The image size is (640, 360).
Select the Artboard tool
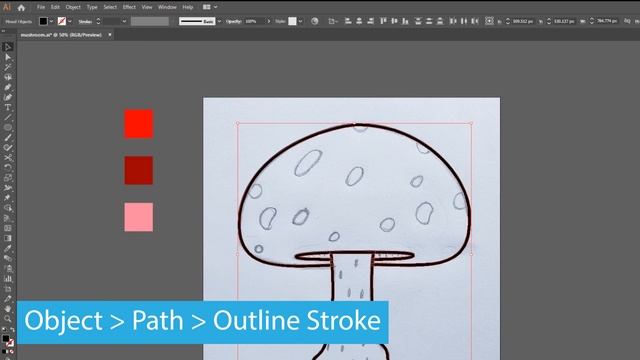tap(8, 289)
